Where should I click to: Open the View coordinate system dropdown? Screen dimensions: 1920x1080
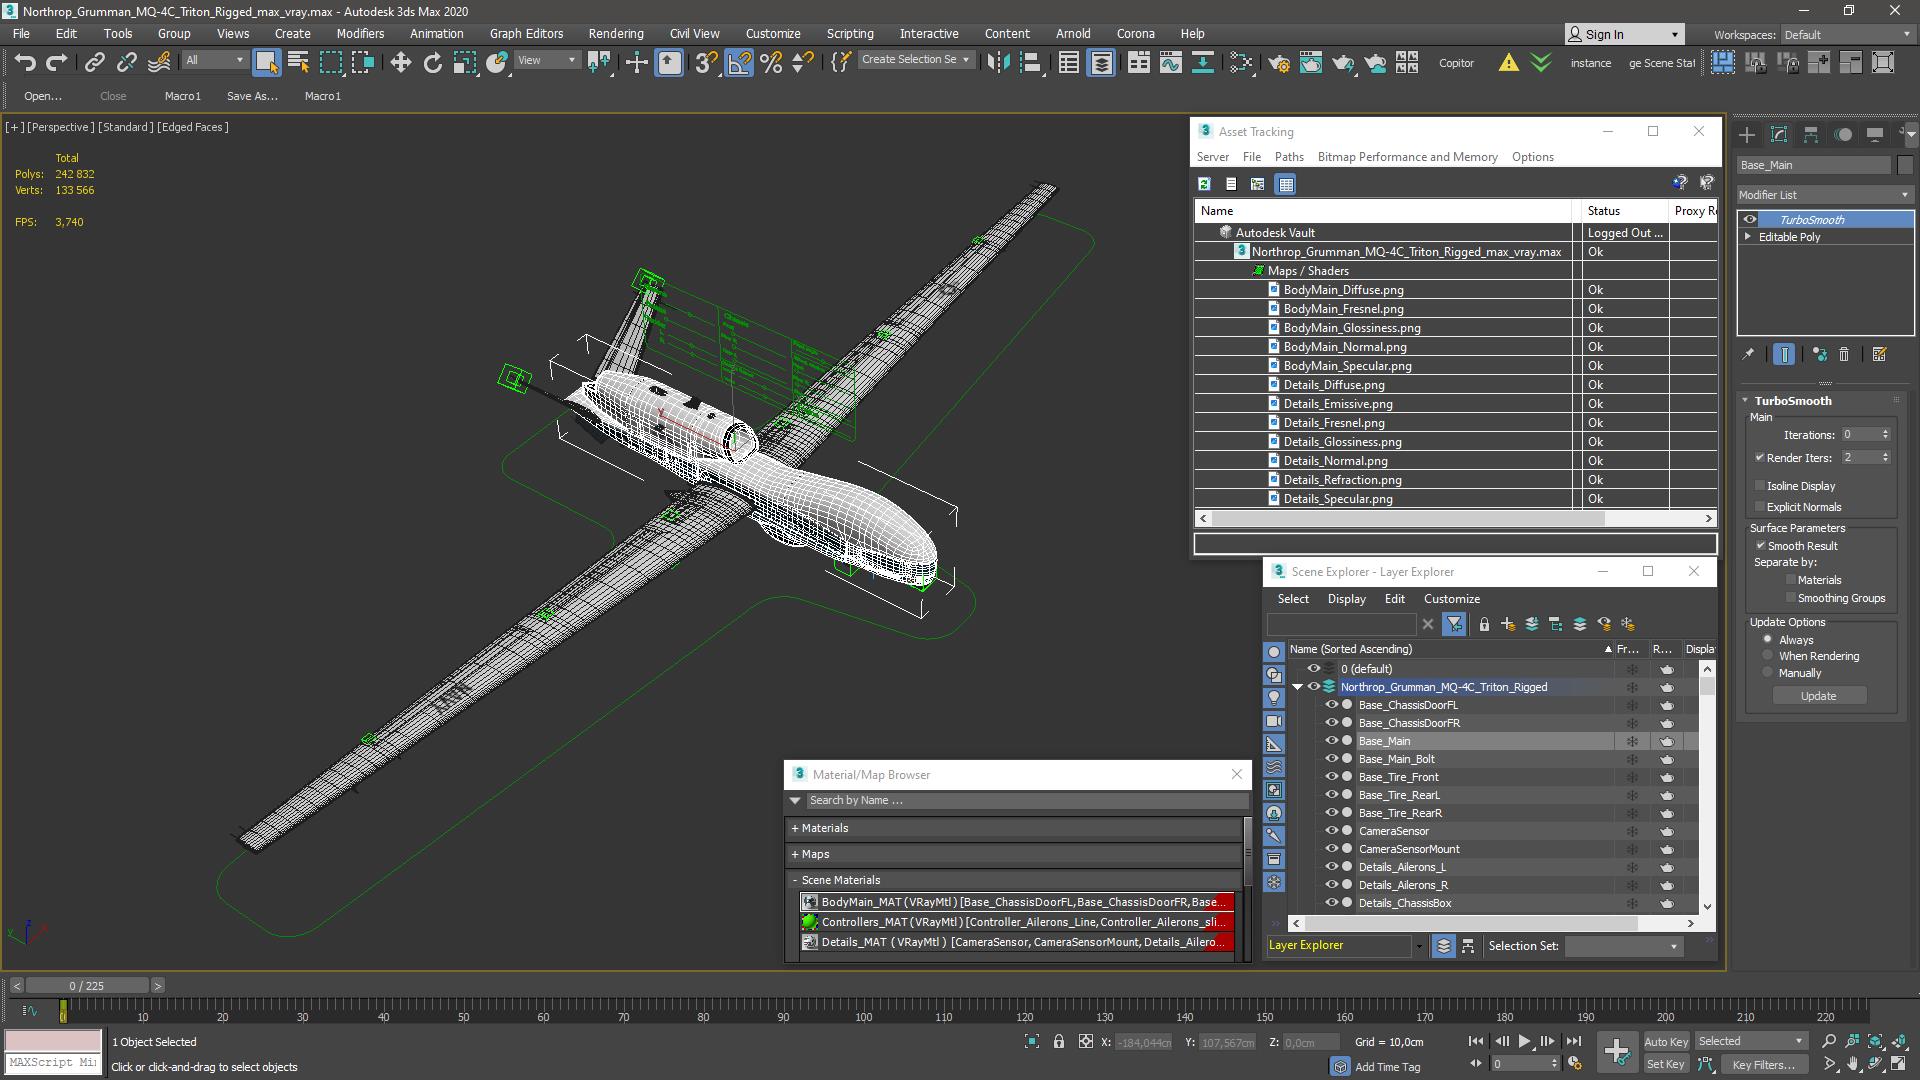pos(546,60)
